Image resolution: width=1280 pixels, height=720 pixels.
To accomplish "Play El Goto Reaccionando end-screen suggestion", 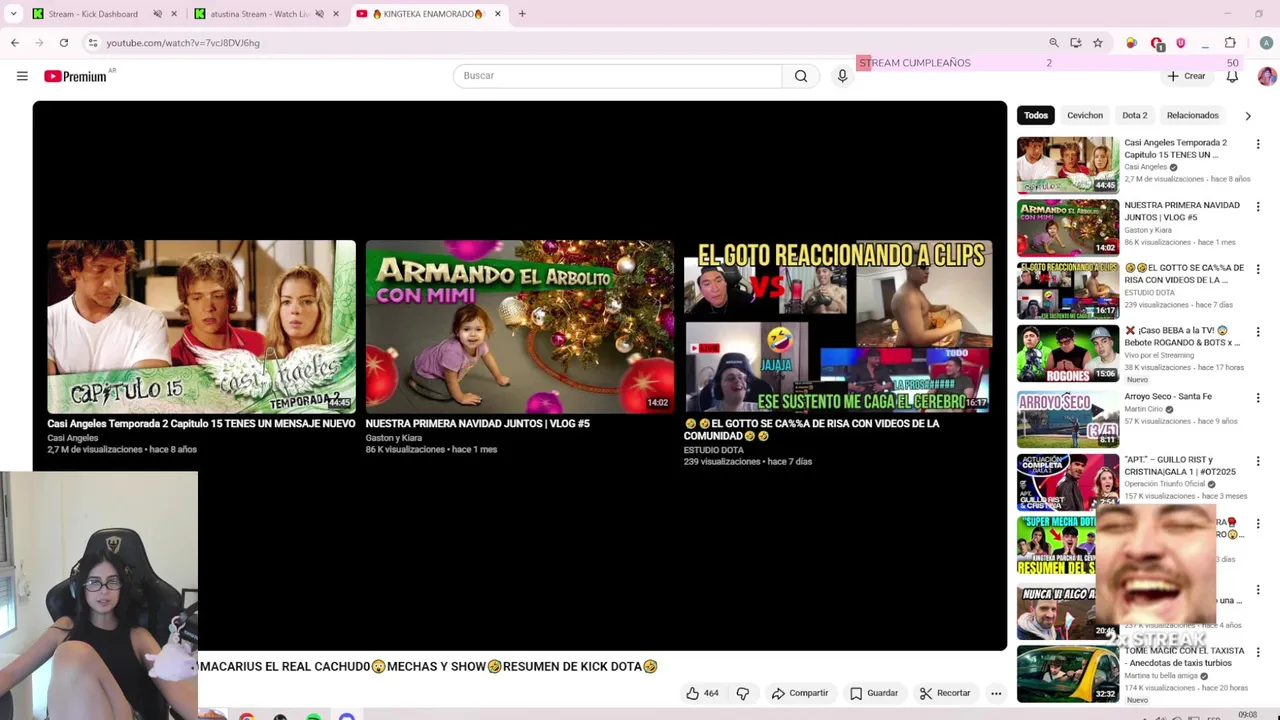I will click(x=838, y=326).
